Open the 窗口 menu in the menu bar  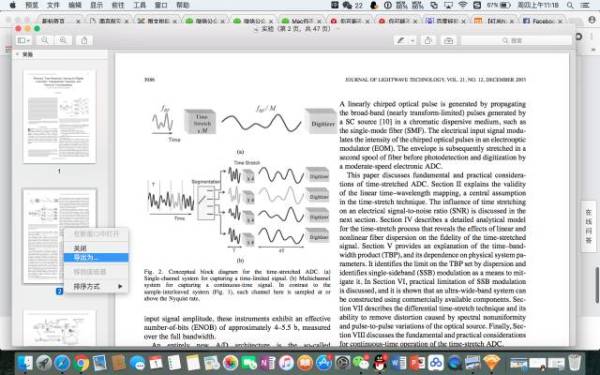pos(161,5)
